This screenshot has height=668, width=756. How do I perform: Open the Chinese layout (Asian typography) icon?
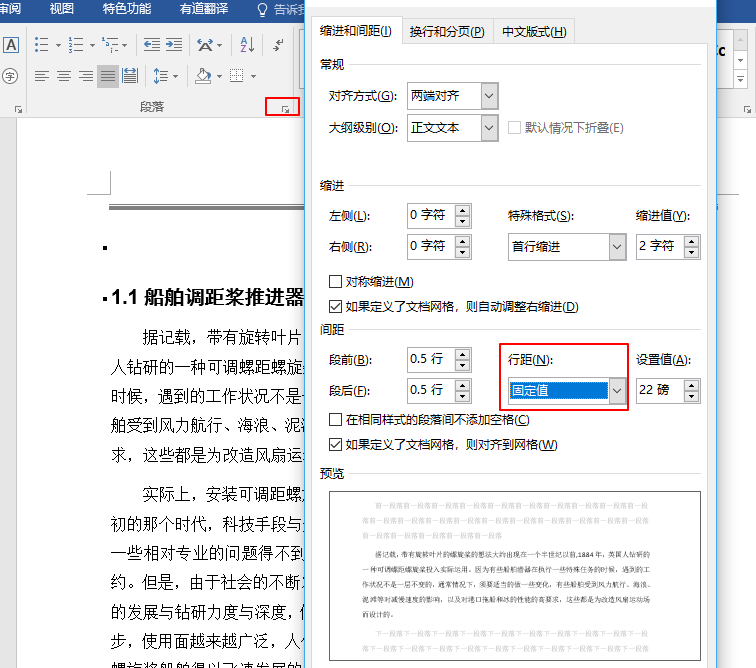click(x=205, y=45)
